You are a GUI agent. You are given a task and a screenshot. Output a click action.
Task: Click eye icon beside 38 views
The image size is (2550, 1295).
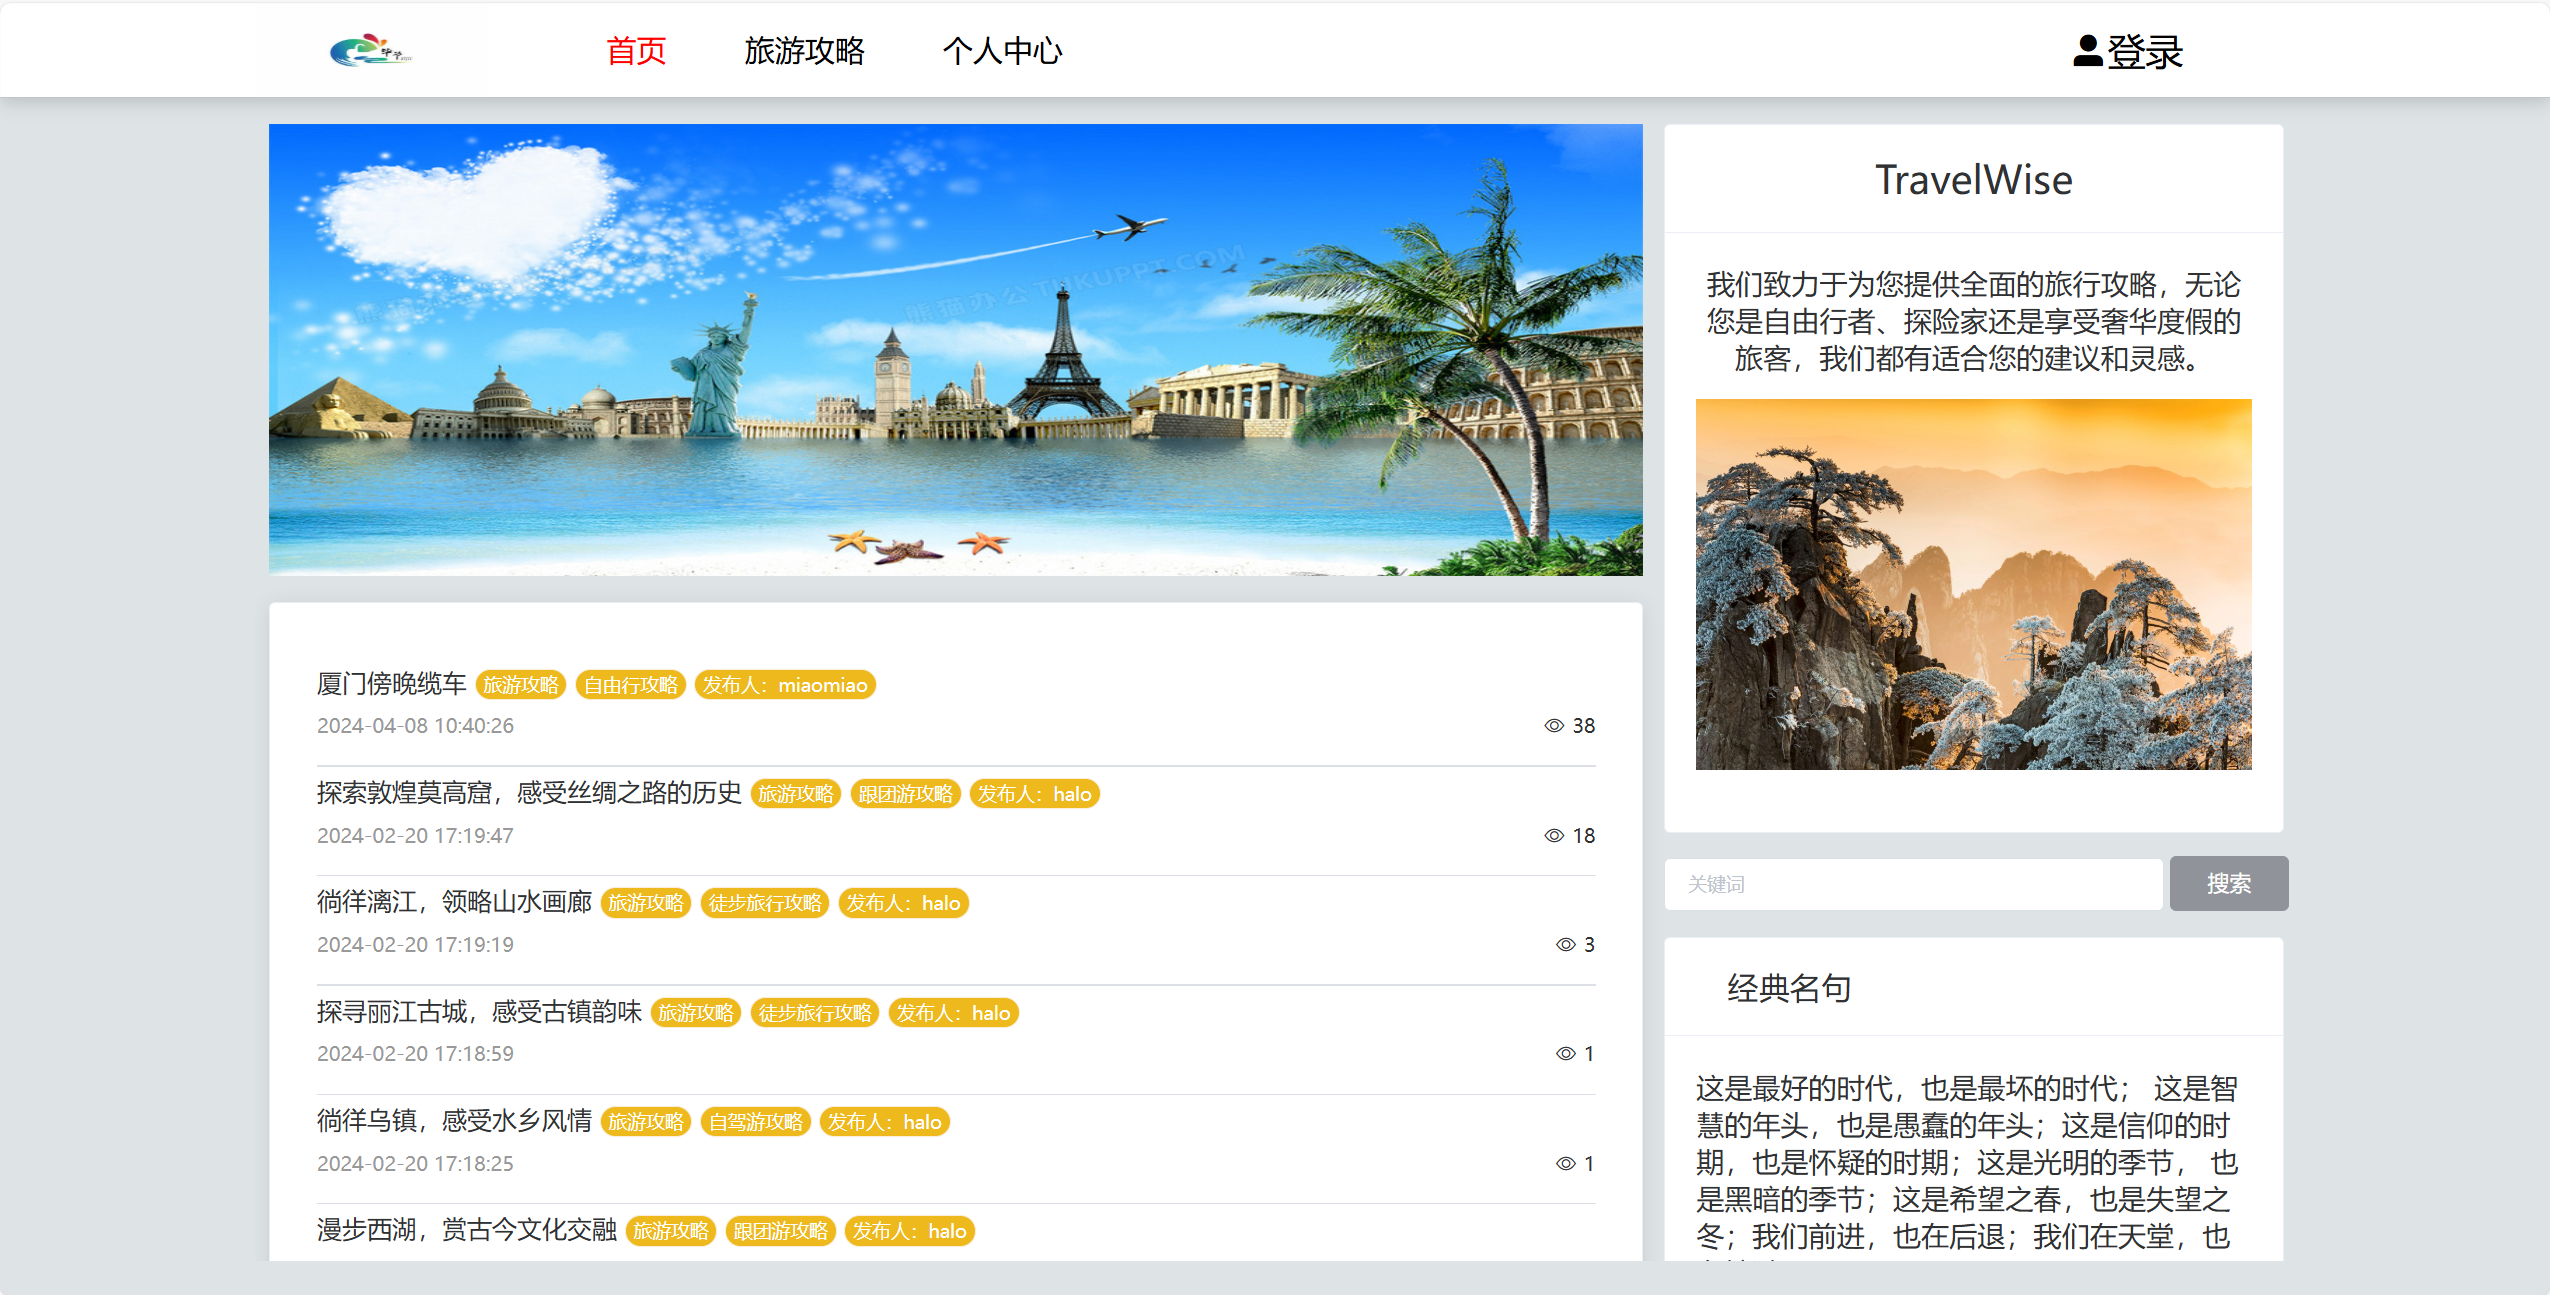pos(1553,726)
